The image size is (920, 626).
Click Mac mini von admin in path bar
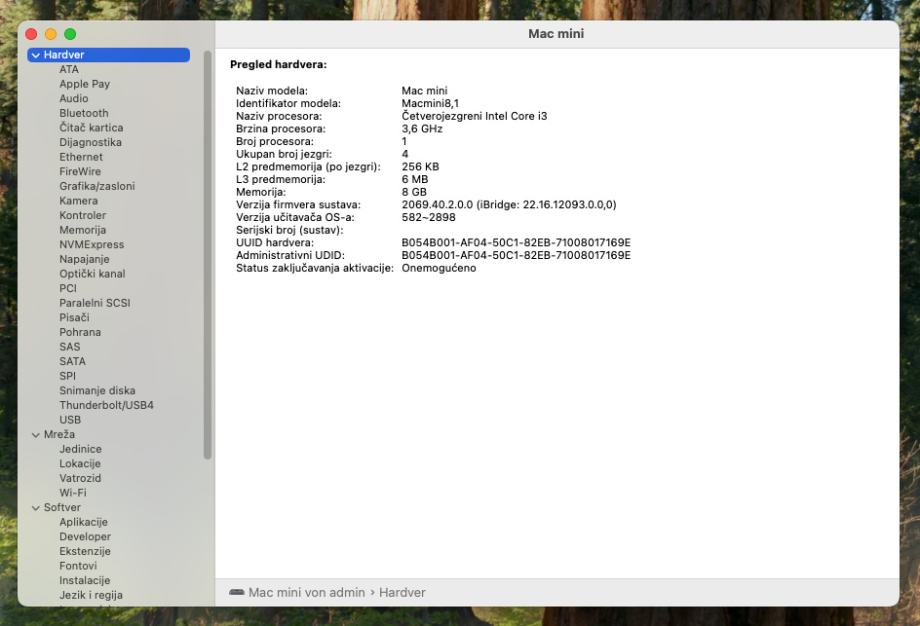click(x=306, y=593)
